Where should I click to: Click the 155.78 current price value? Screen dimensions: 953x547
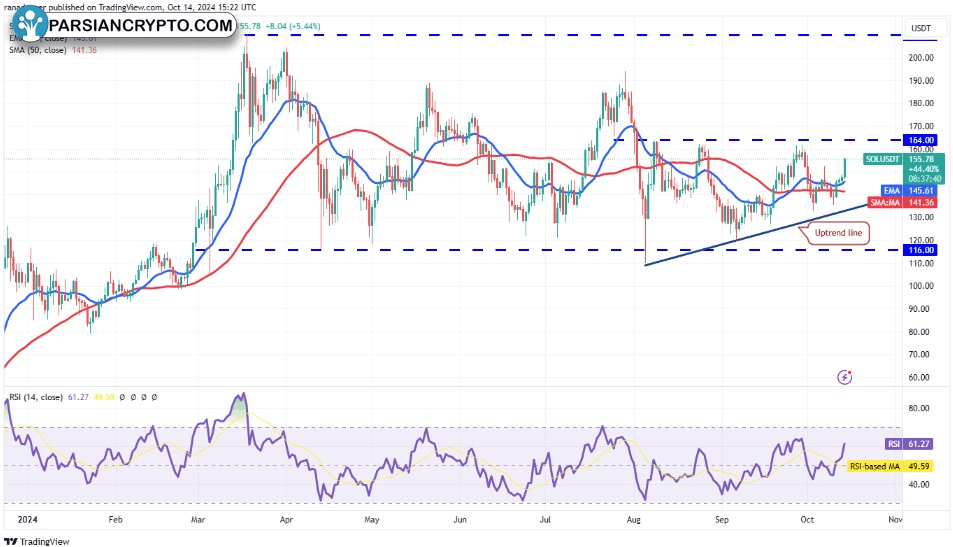(x=921, y=159)
